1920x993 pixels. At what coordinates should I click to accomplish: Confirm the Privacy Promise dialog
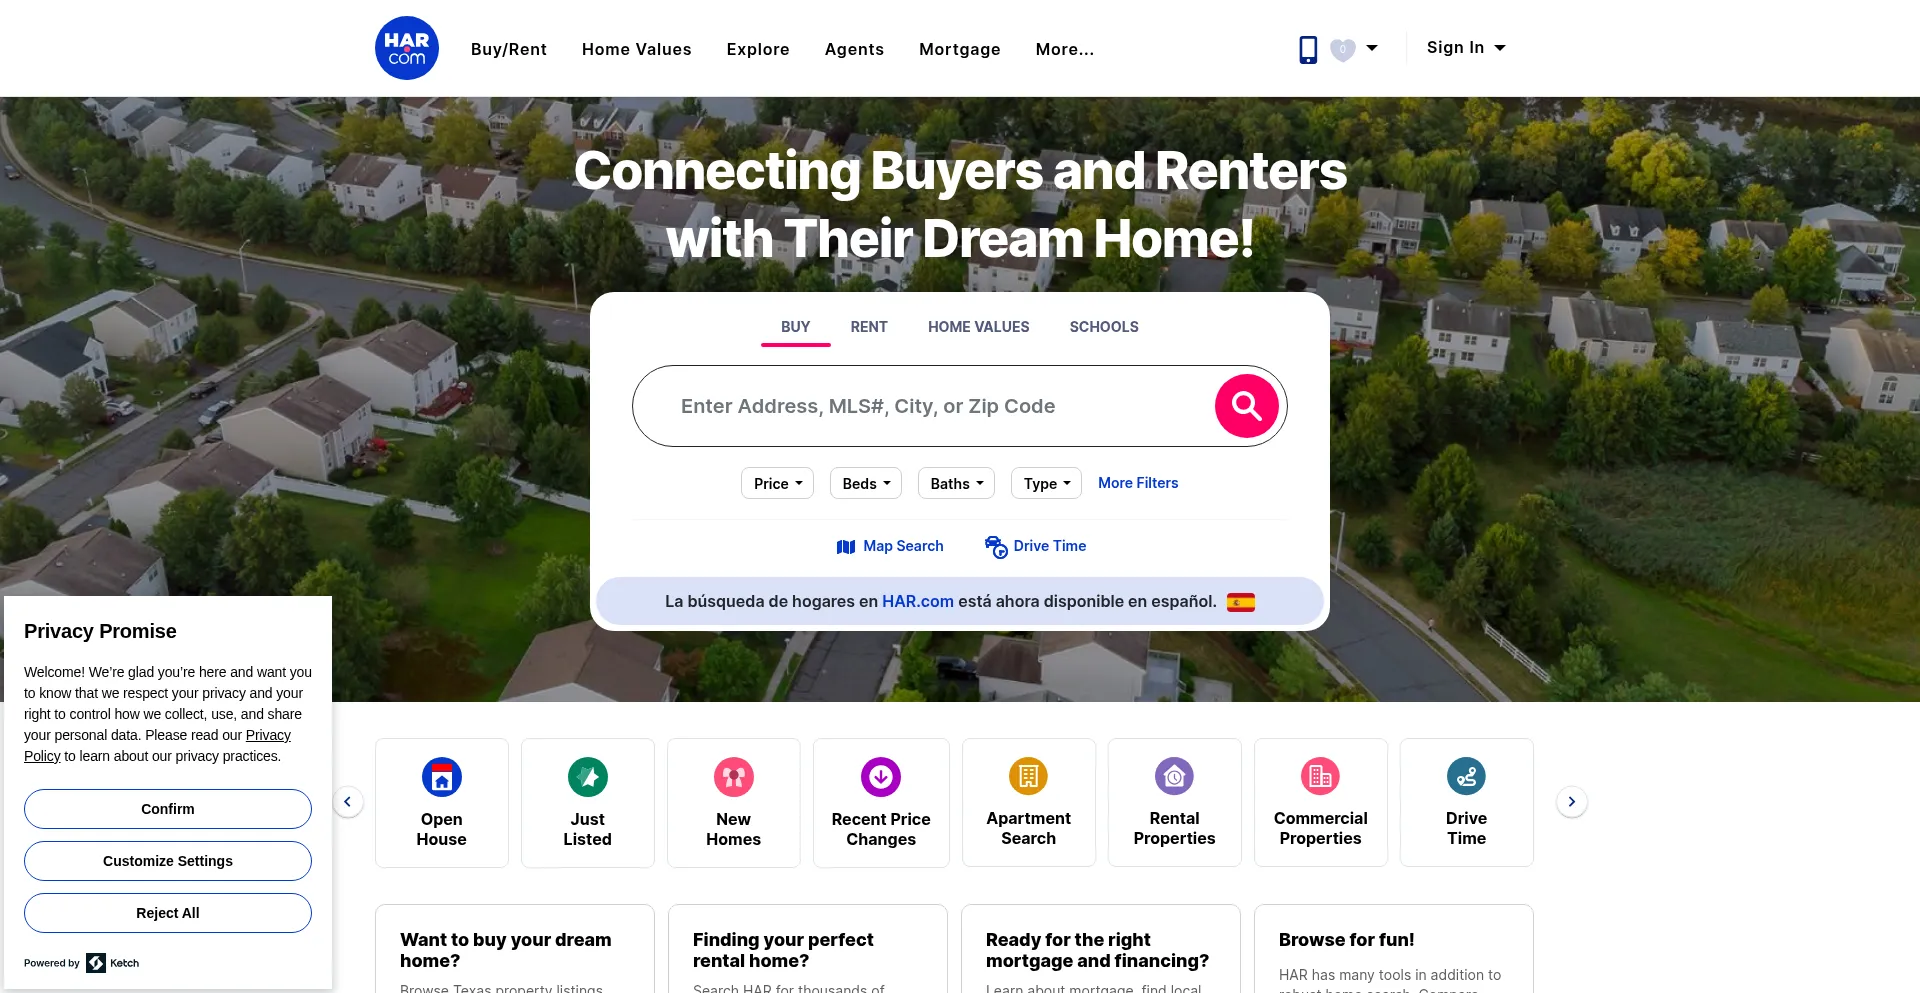[x=168, y=809]
